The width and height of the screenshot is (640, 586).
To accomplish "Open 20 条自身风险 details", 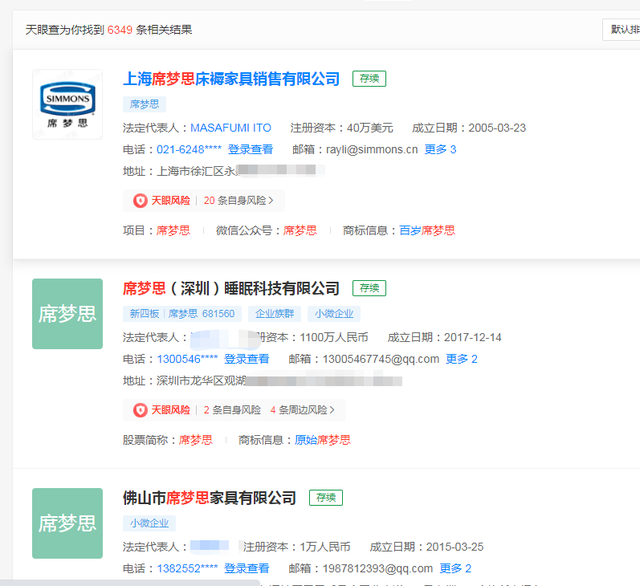I will 238,201.
